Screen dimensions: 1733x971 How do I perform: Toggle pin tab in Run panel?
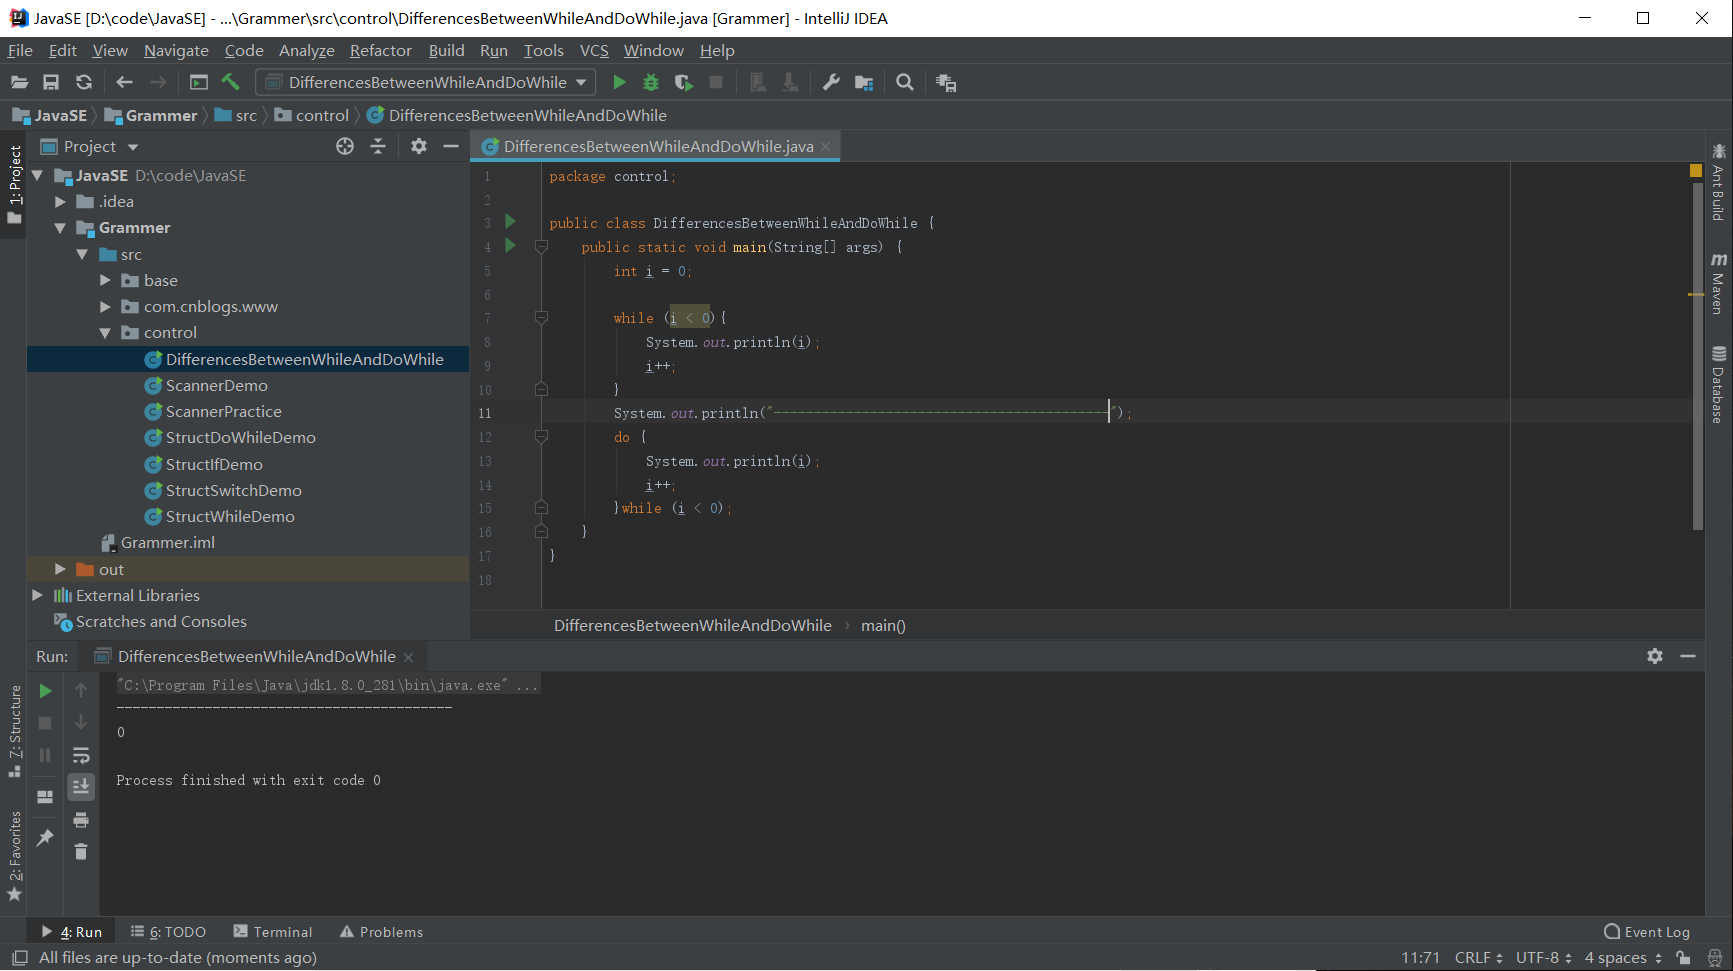click(x=45, y=838)
